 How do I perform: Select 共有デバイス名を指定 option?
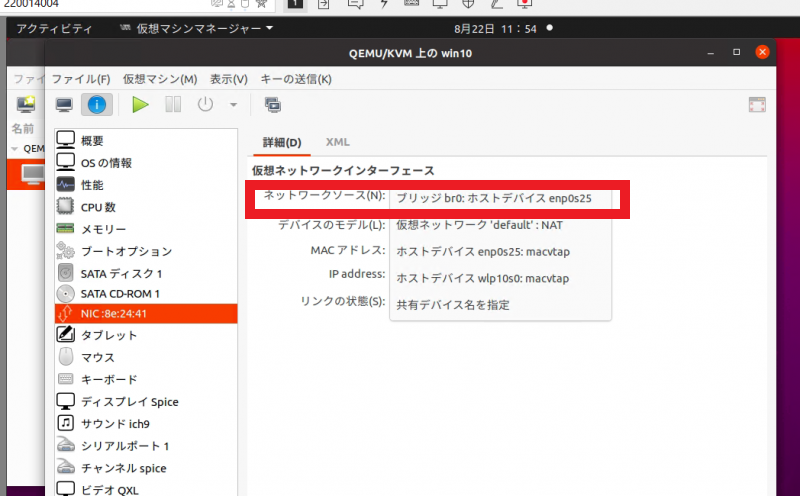coord(453,304)
